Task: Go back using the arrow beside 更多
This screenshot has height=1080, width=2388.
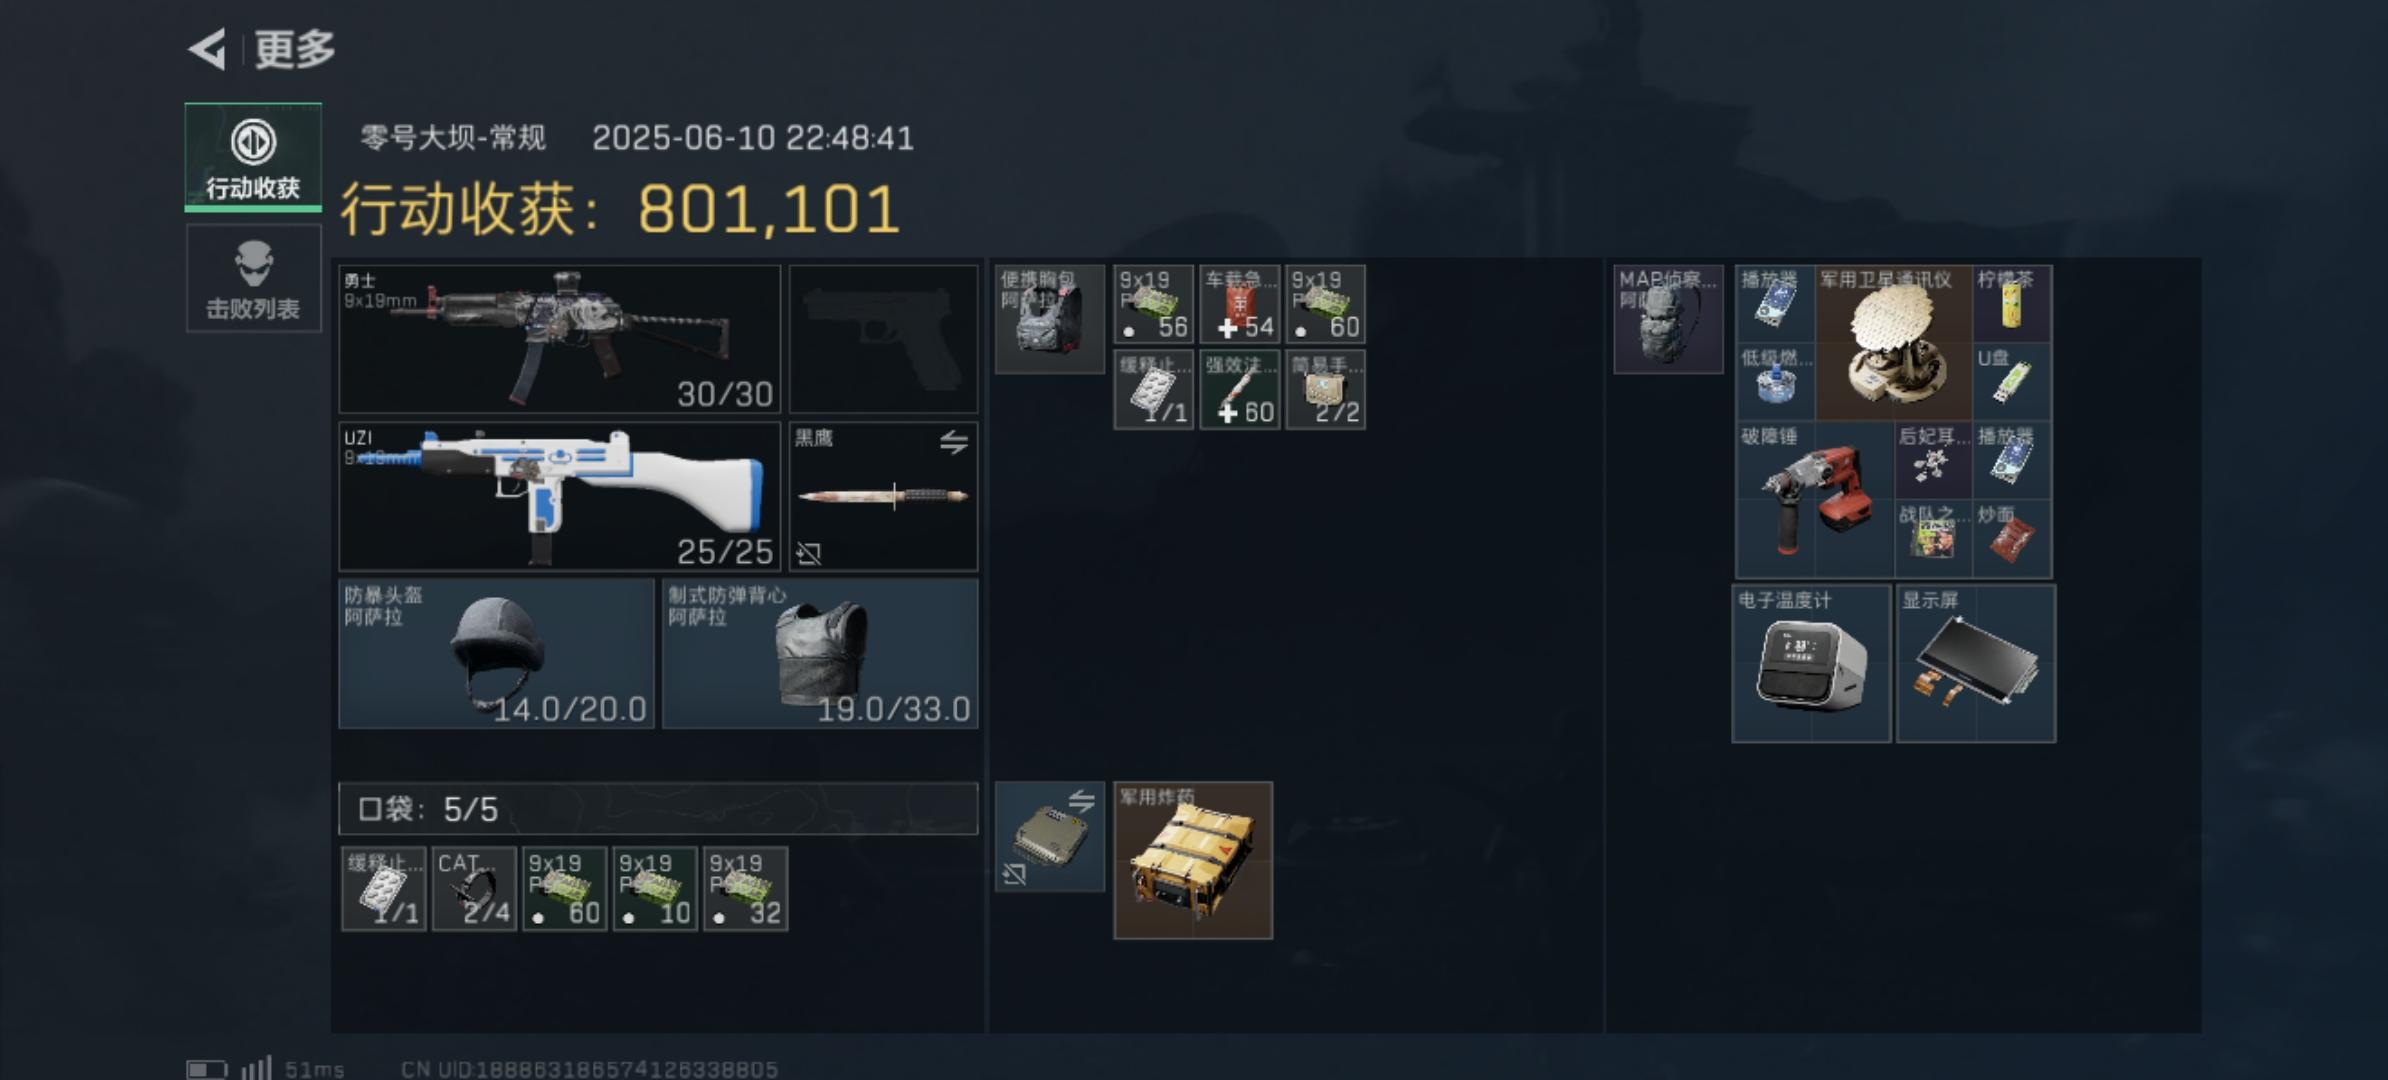Action: click(207, 49)
